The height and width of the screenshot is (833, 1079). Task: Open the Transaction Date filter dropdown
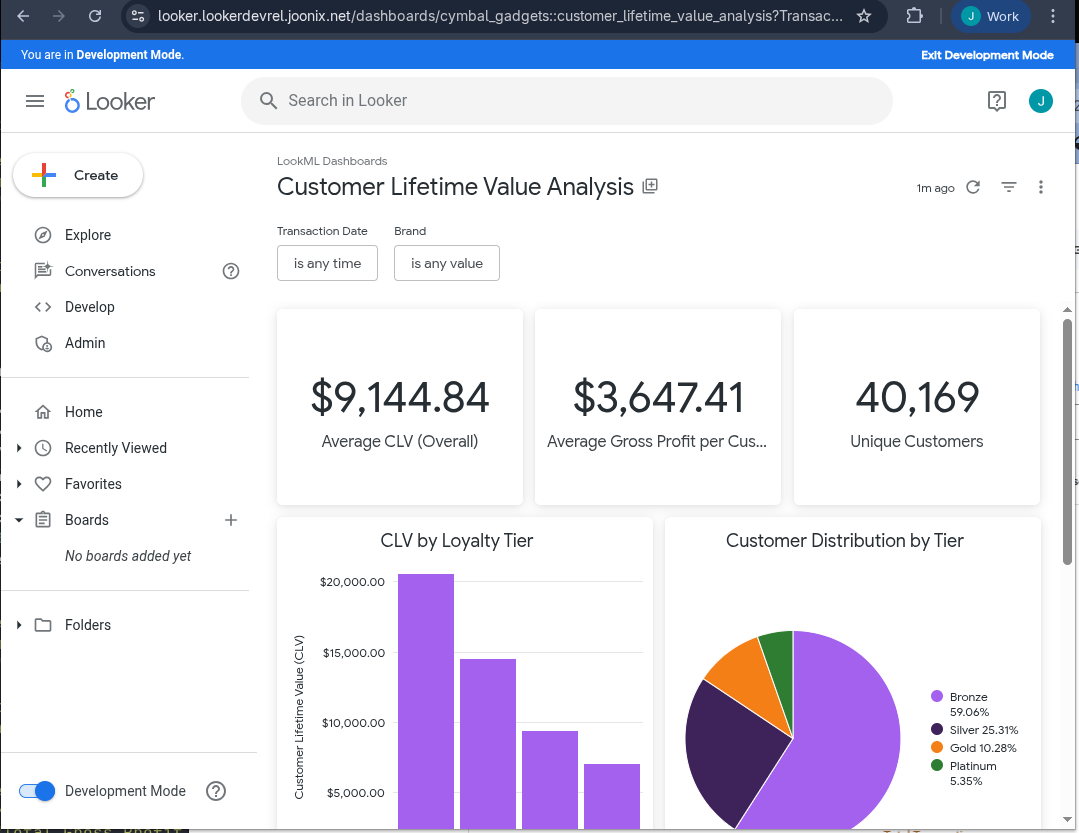point(327,263)
